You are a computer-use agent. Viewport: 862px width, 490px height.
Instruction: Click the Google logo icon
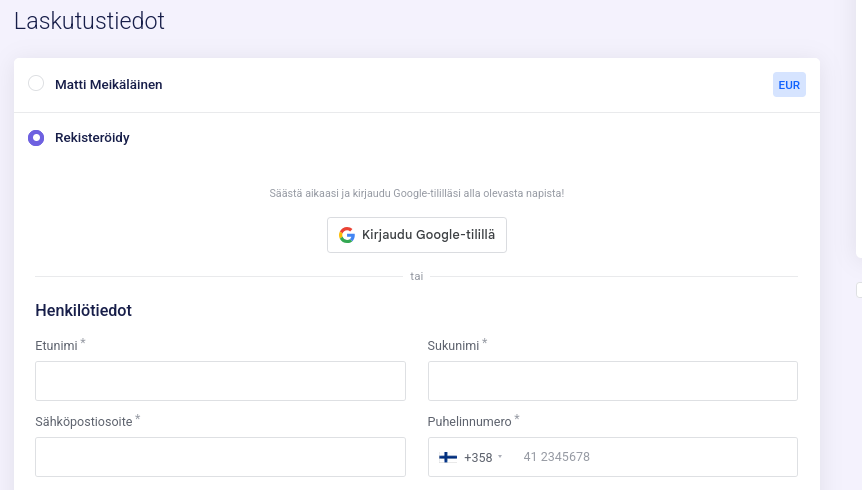coord(347,235)
